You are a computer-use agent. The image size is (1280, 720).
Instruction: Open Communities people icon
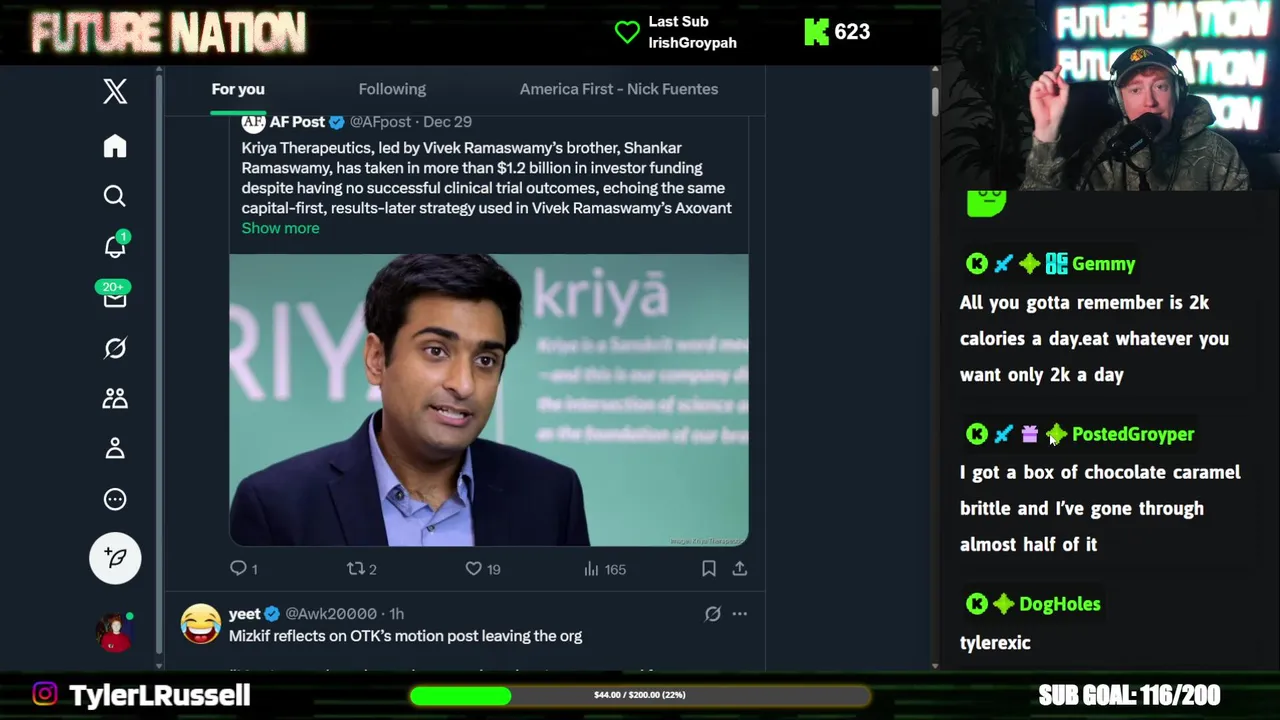pos(115,398)
